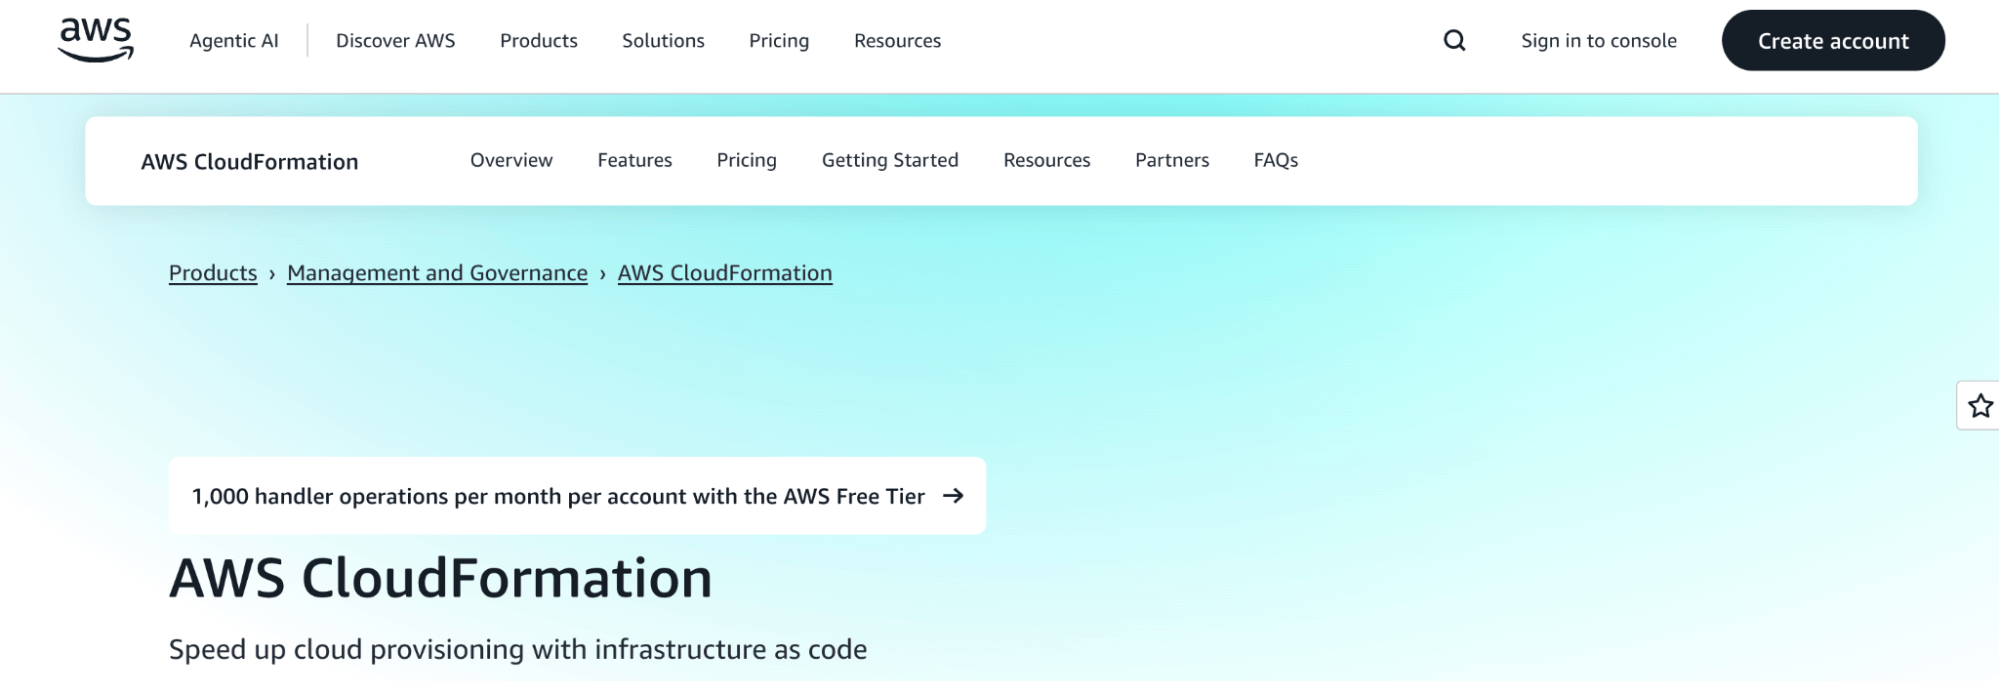Open Agentic AI menu item
The image size is (1999, 682).
click(234, 41)
